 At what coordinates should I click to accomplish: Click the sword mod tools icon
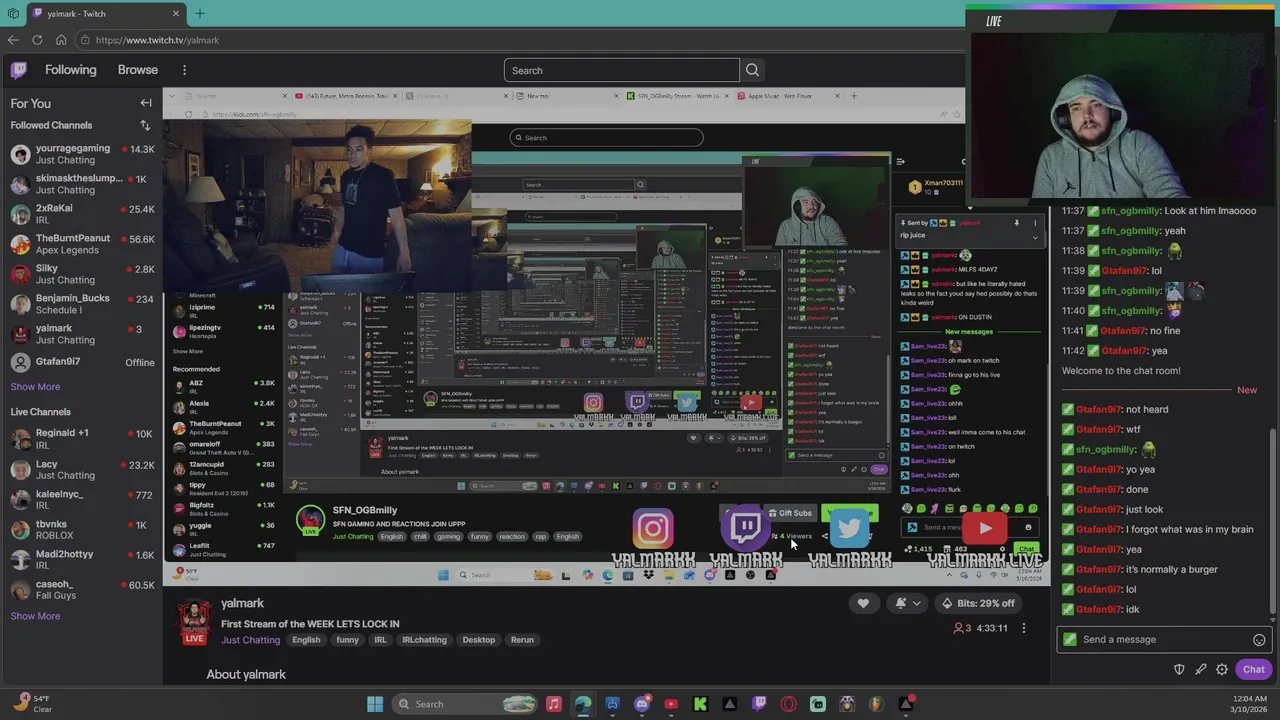(1200, 669)
